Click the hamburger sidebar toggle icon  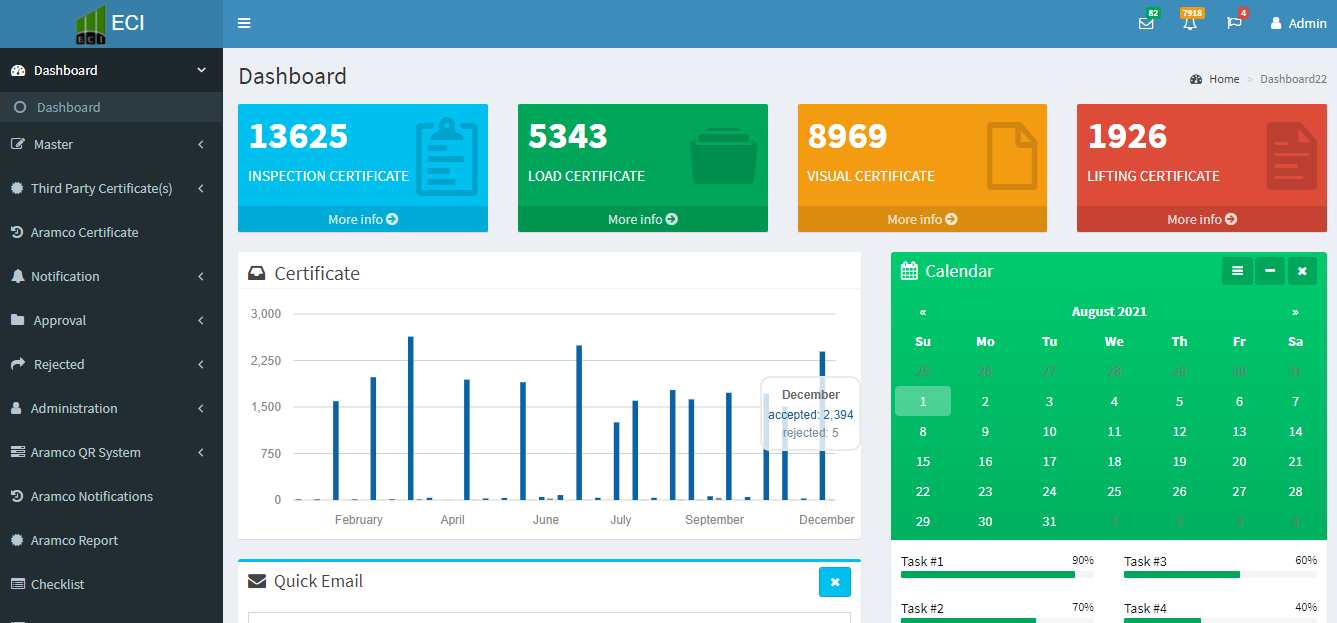(244, 23)
